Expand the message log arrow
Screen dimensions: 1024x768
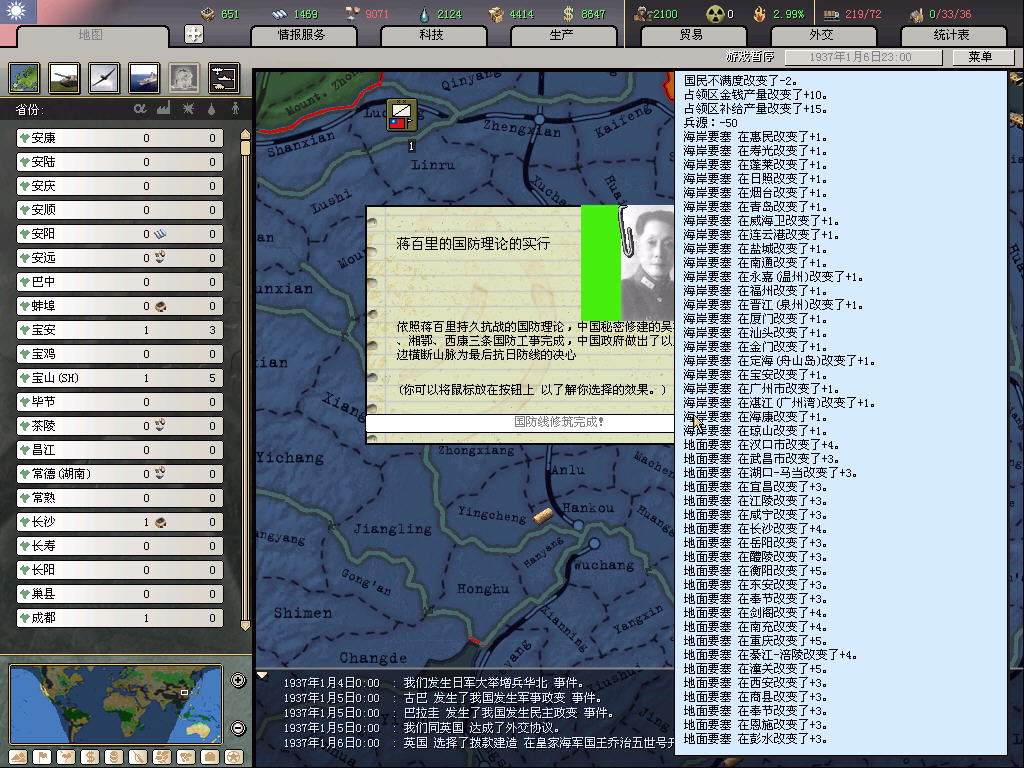(263, 675)
